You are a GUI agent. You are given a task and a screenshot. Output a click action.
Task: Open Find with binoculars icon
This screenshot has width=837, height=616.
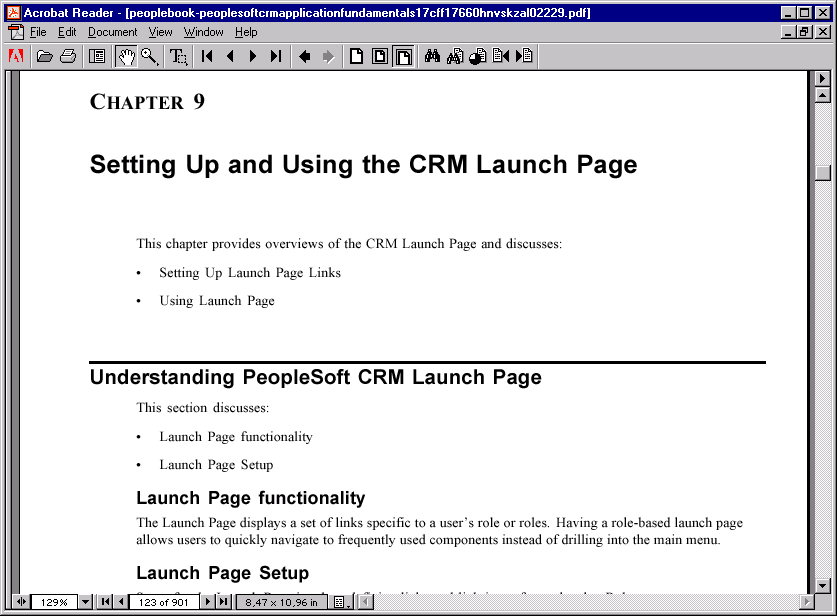point(432,56)
